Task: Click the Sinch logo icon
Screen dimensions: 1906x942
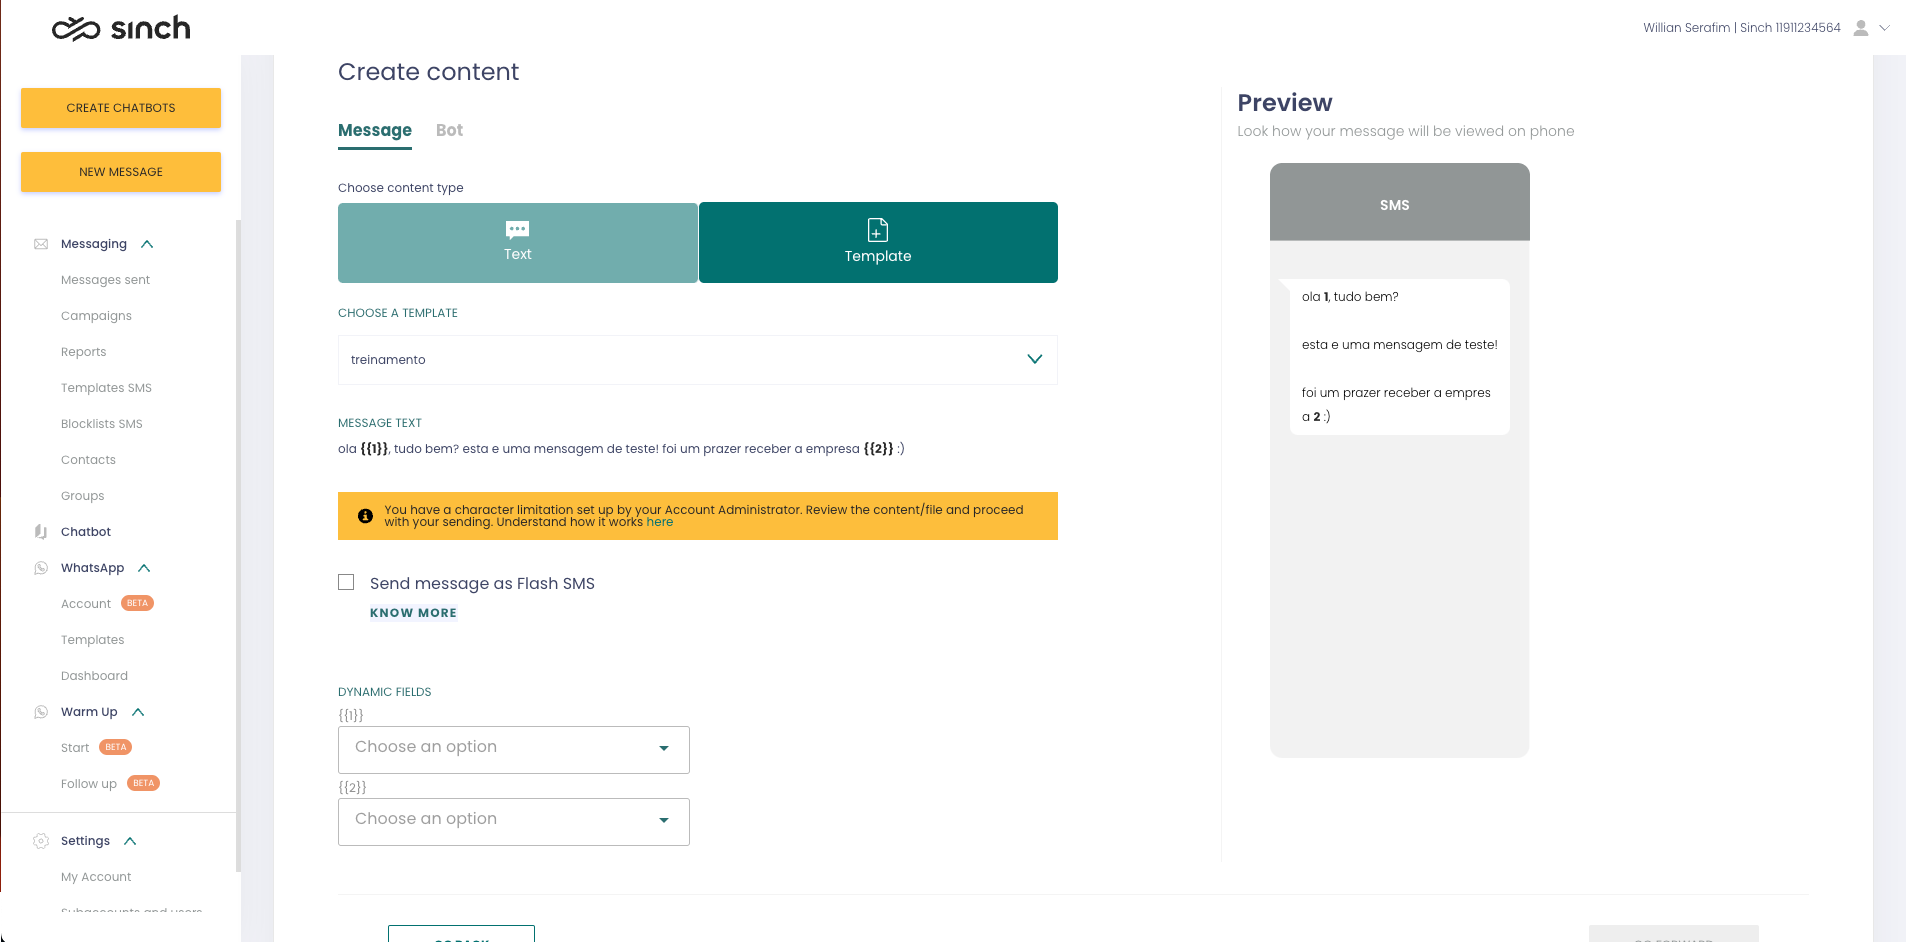Action: (76, 29)
